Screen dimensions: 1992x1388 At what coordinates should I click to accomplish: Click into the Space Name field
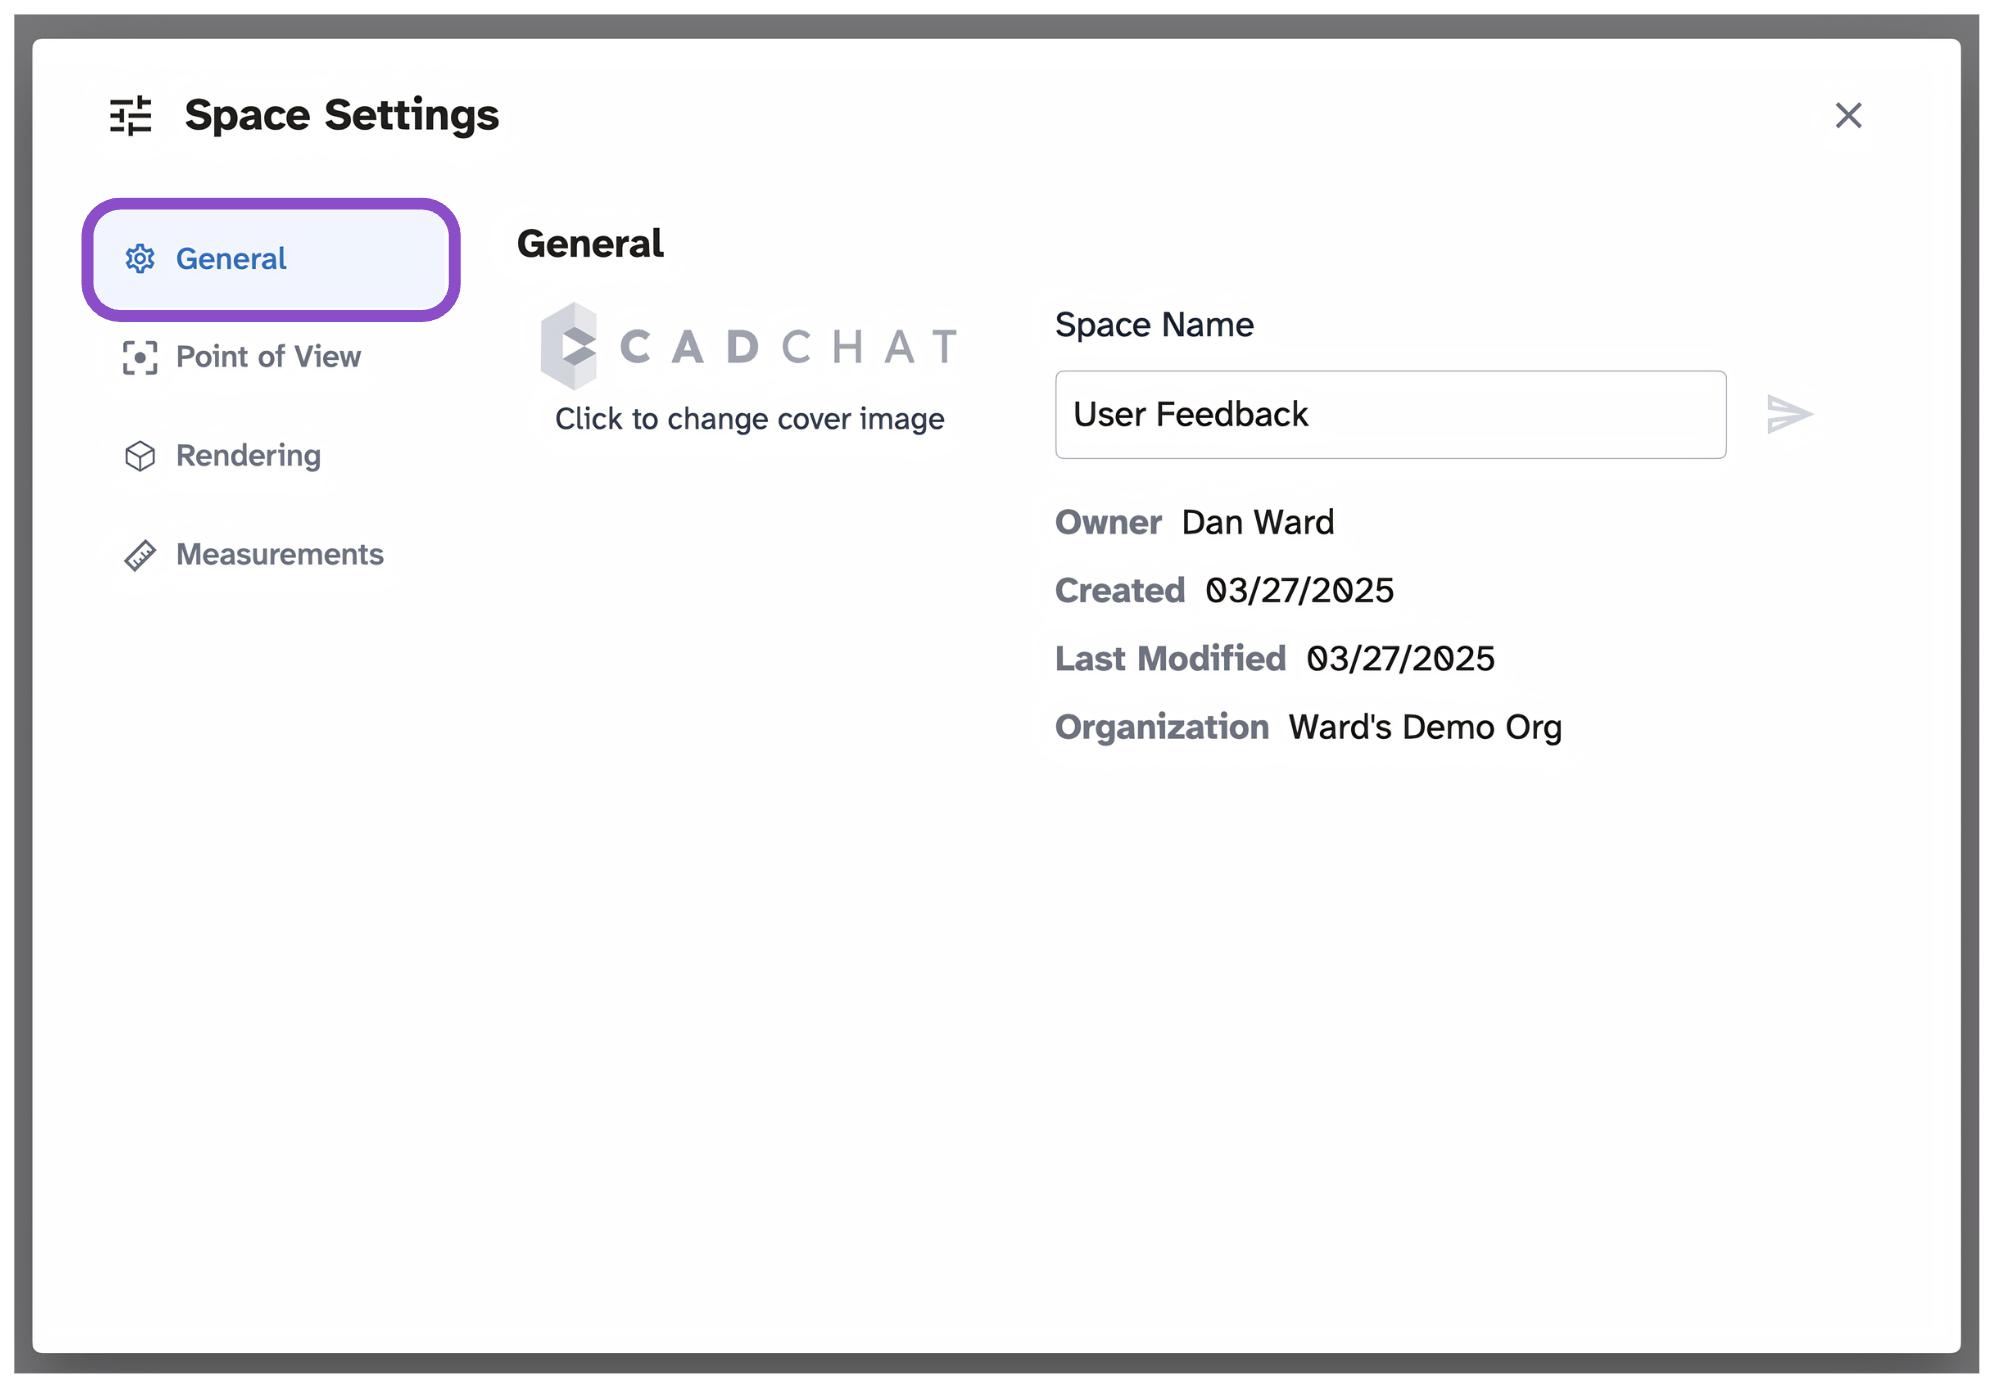(x=1390, y=415)
